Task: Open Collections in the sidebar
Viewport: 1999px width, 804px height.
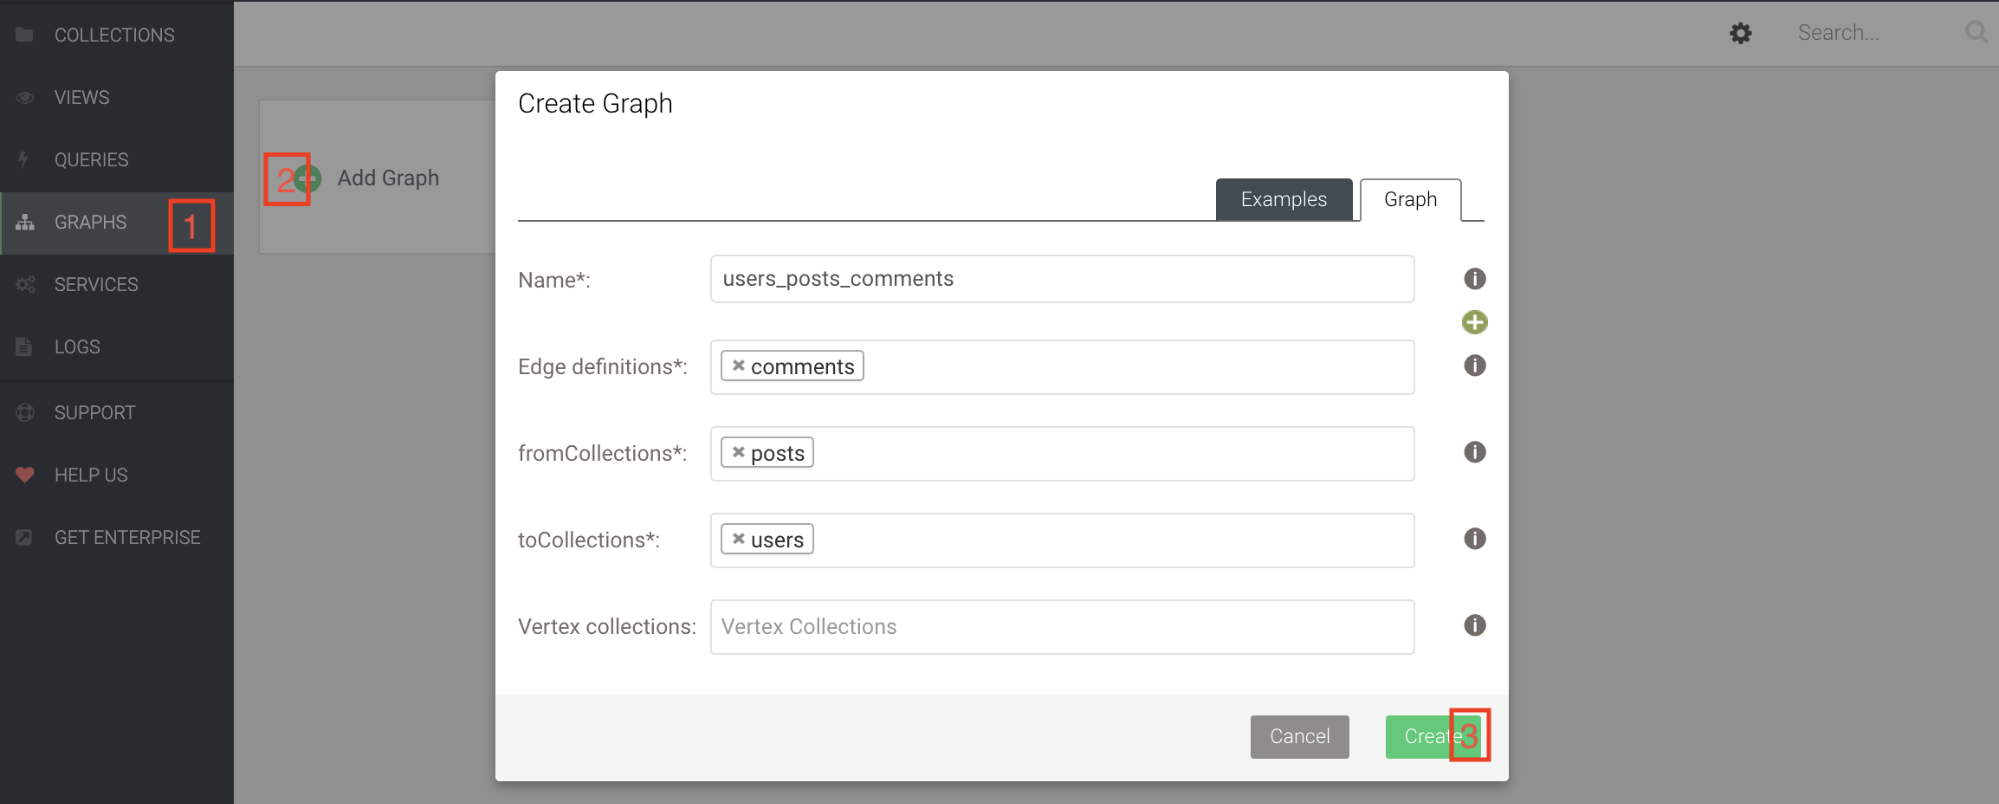Action: tap(114, 35)
